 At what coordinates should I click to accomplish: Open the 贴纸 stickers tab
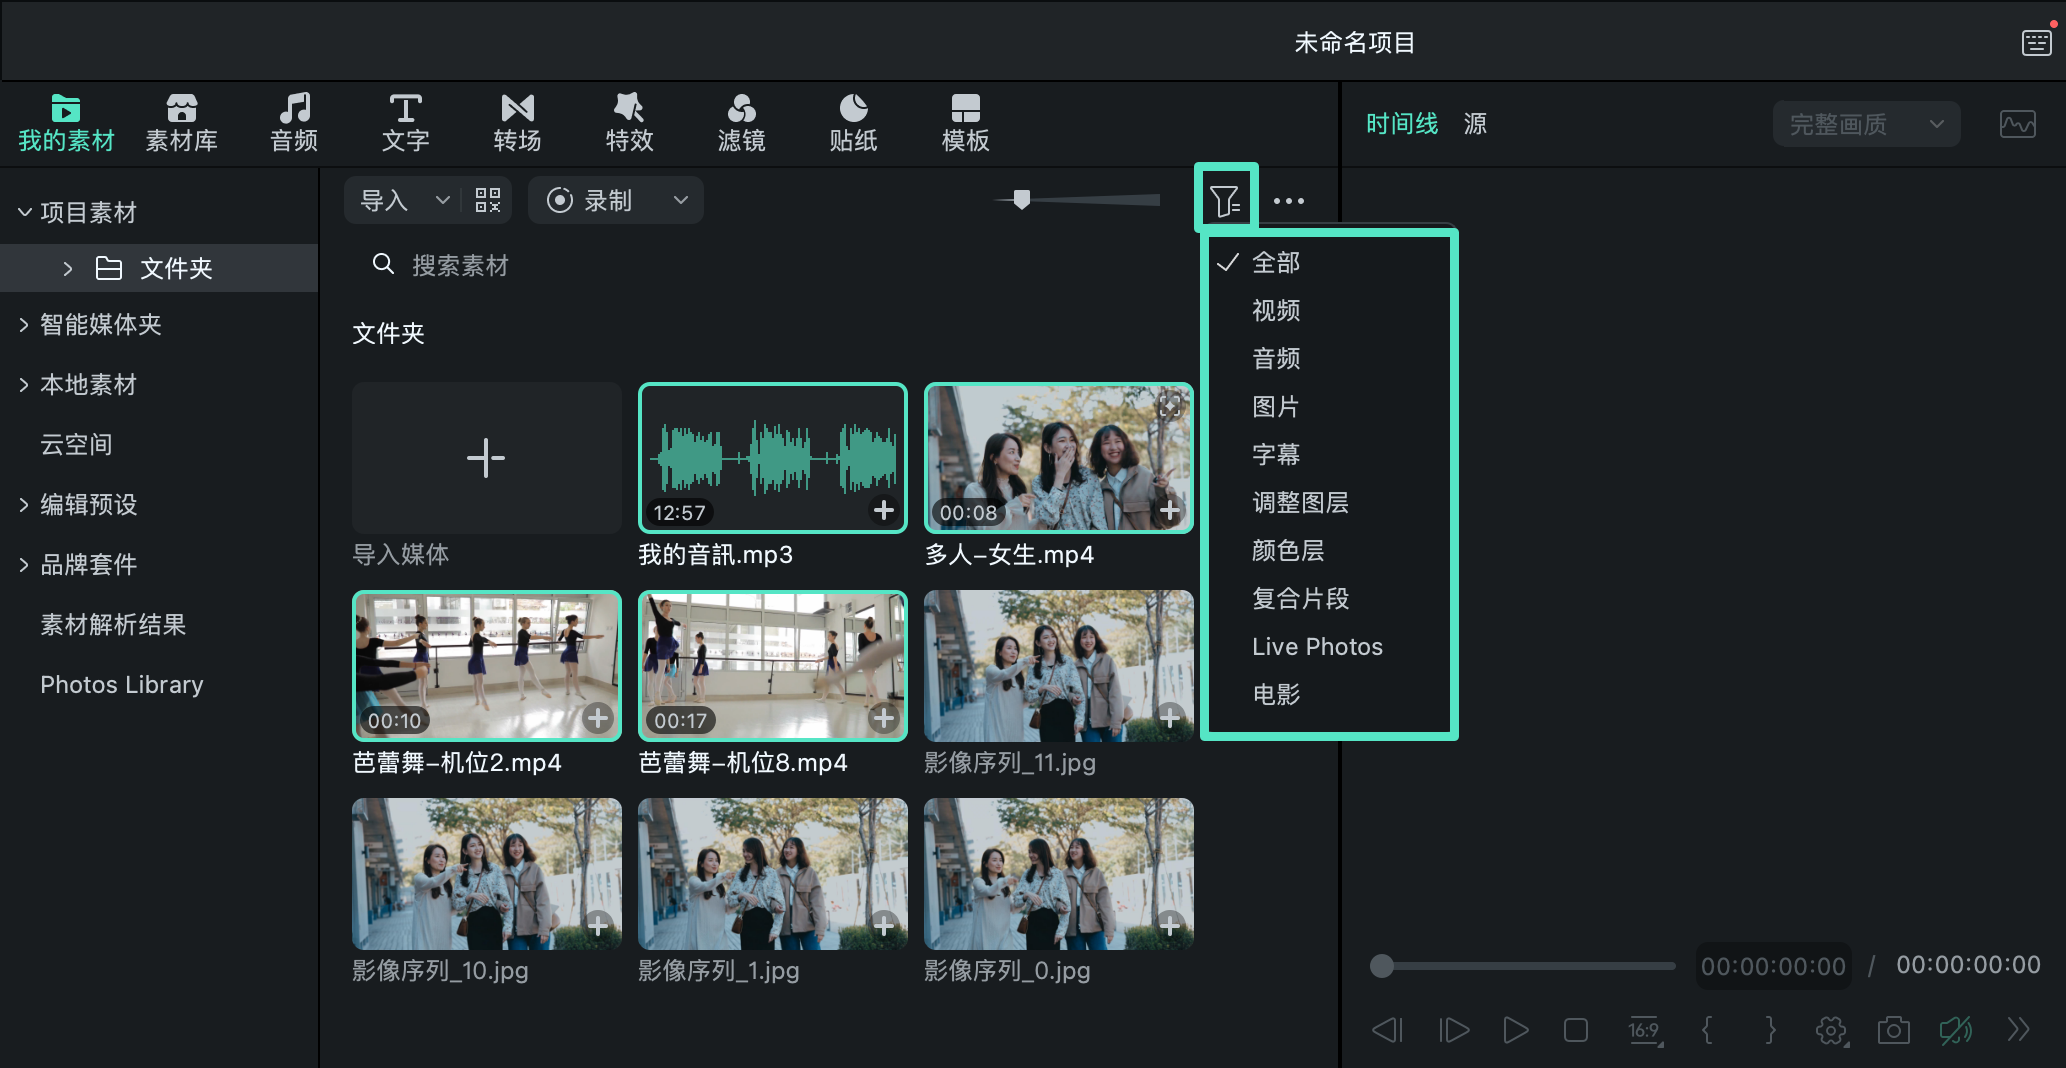pos(853,123)
